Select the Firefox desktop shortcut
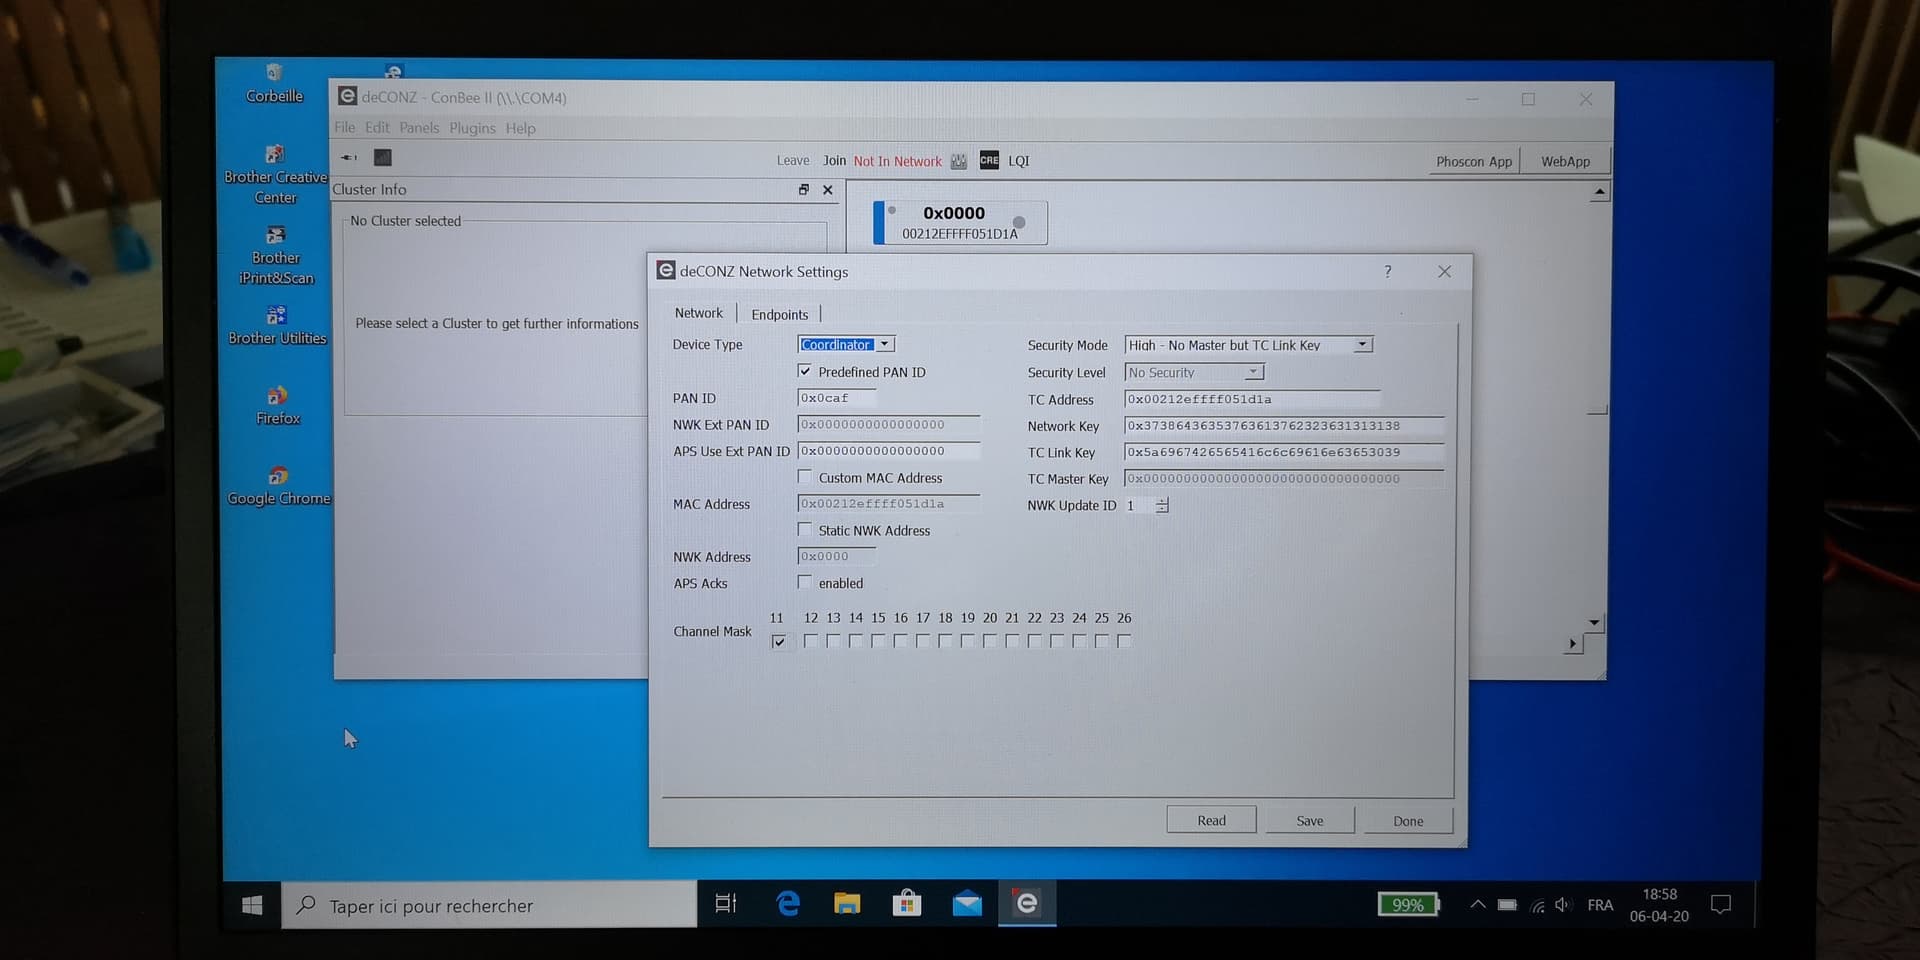Screen dimensions: 1920x960 (x=277, y=406)
